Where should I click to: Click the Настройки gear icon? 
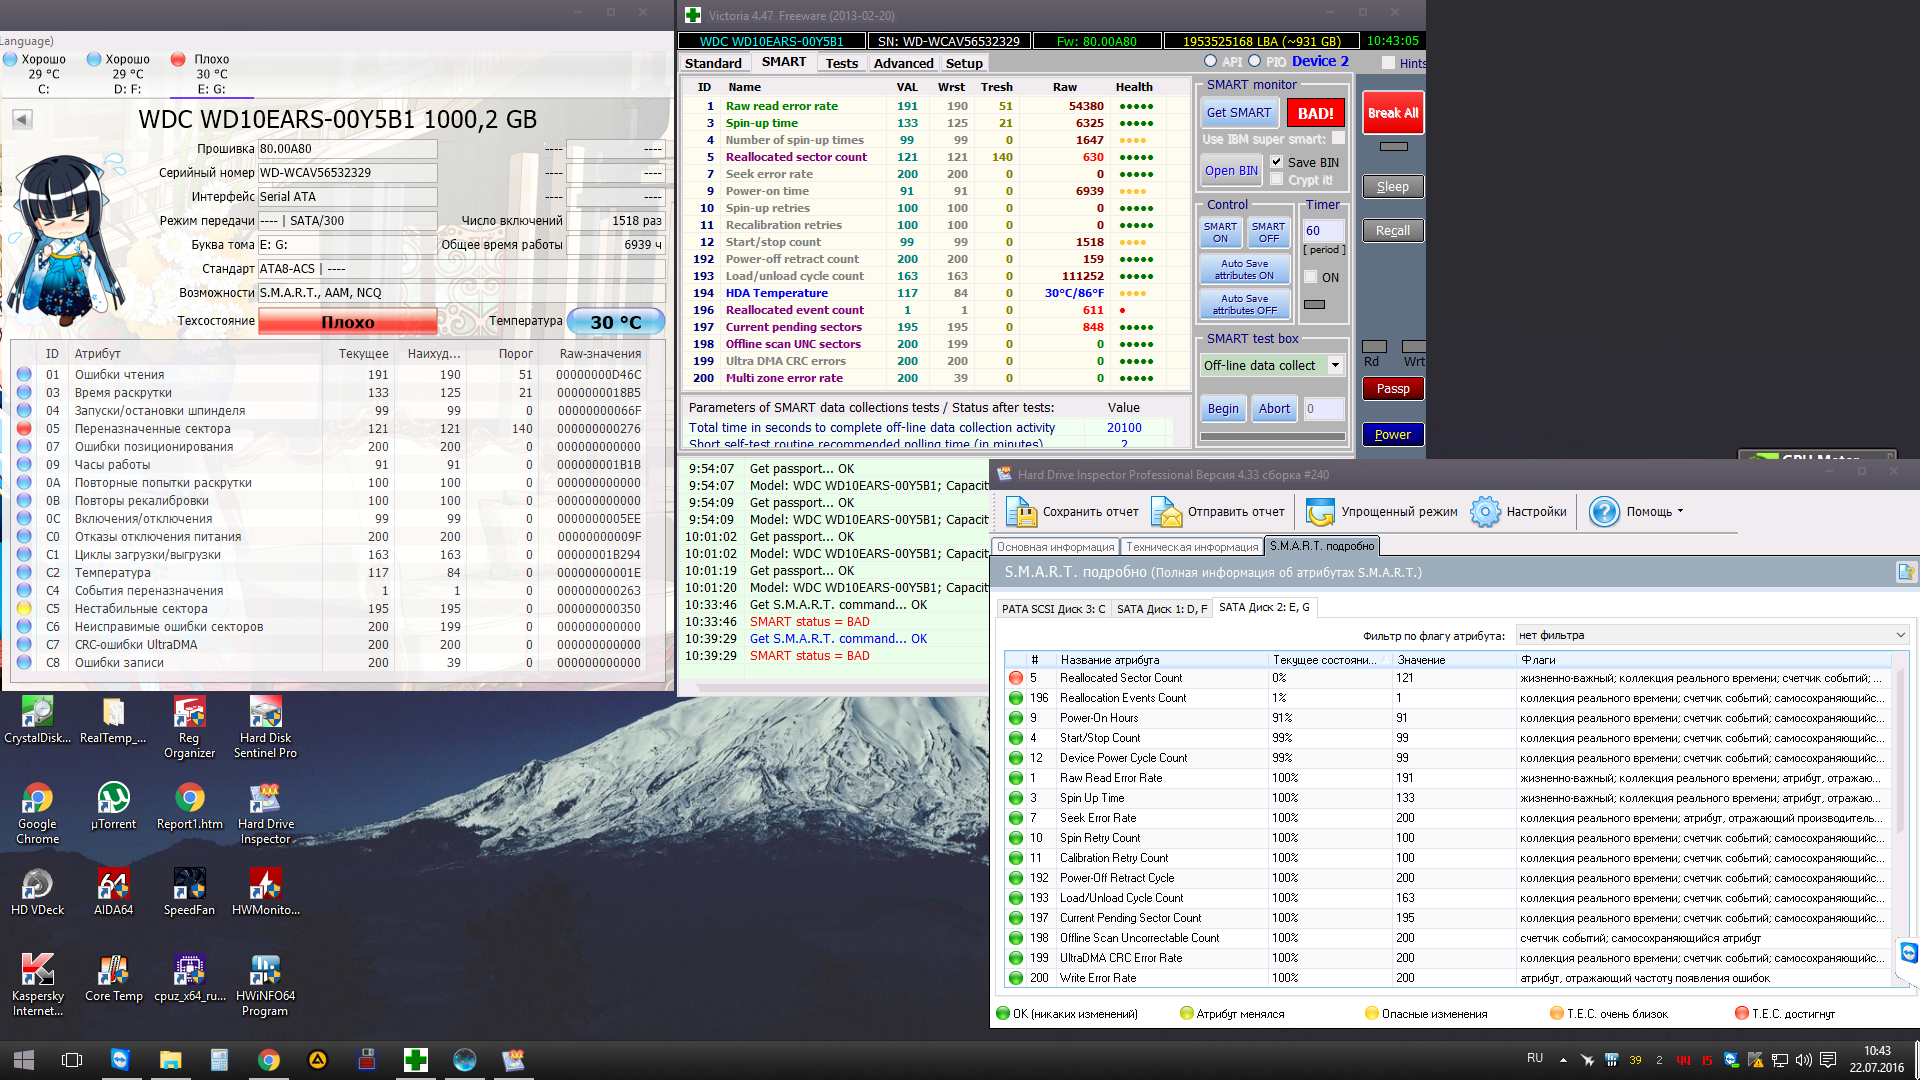[1485, 512]
